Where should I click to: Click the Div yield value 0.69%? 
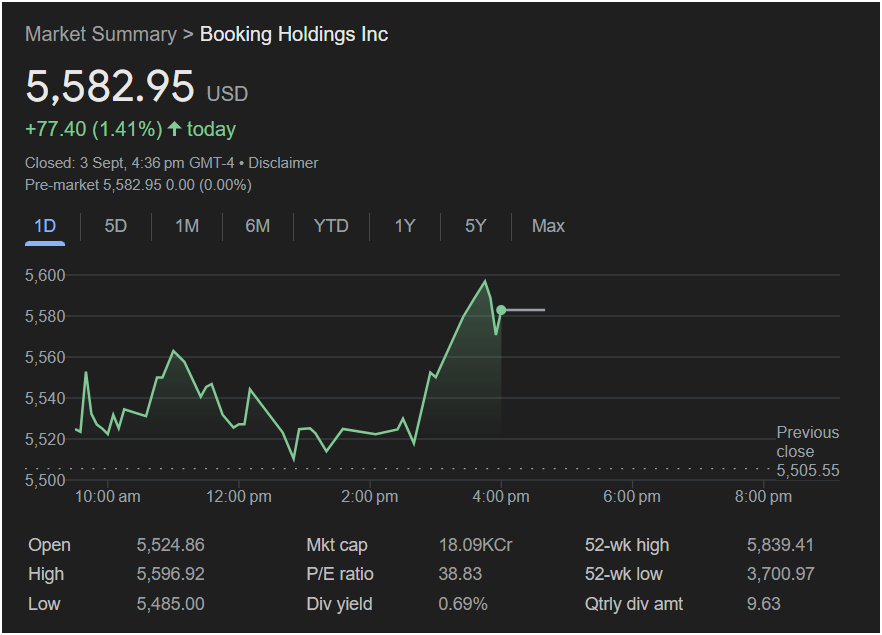(x=463, y=604)
